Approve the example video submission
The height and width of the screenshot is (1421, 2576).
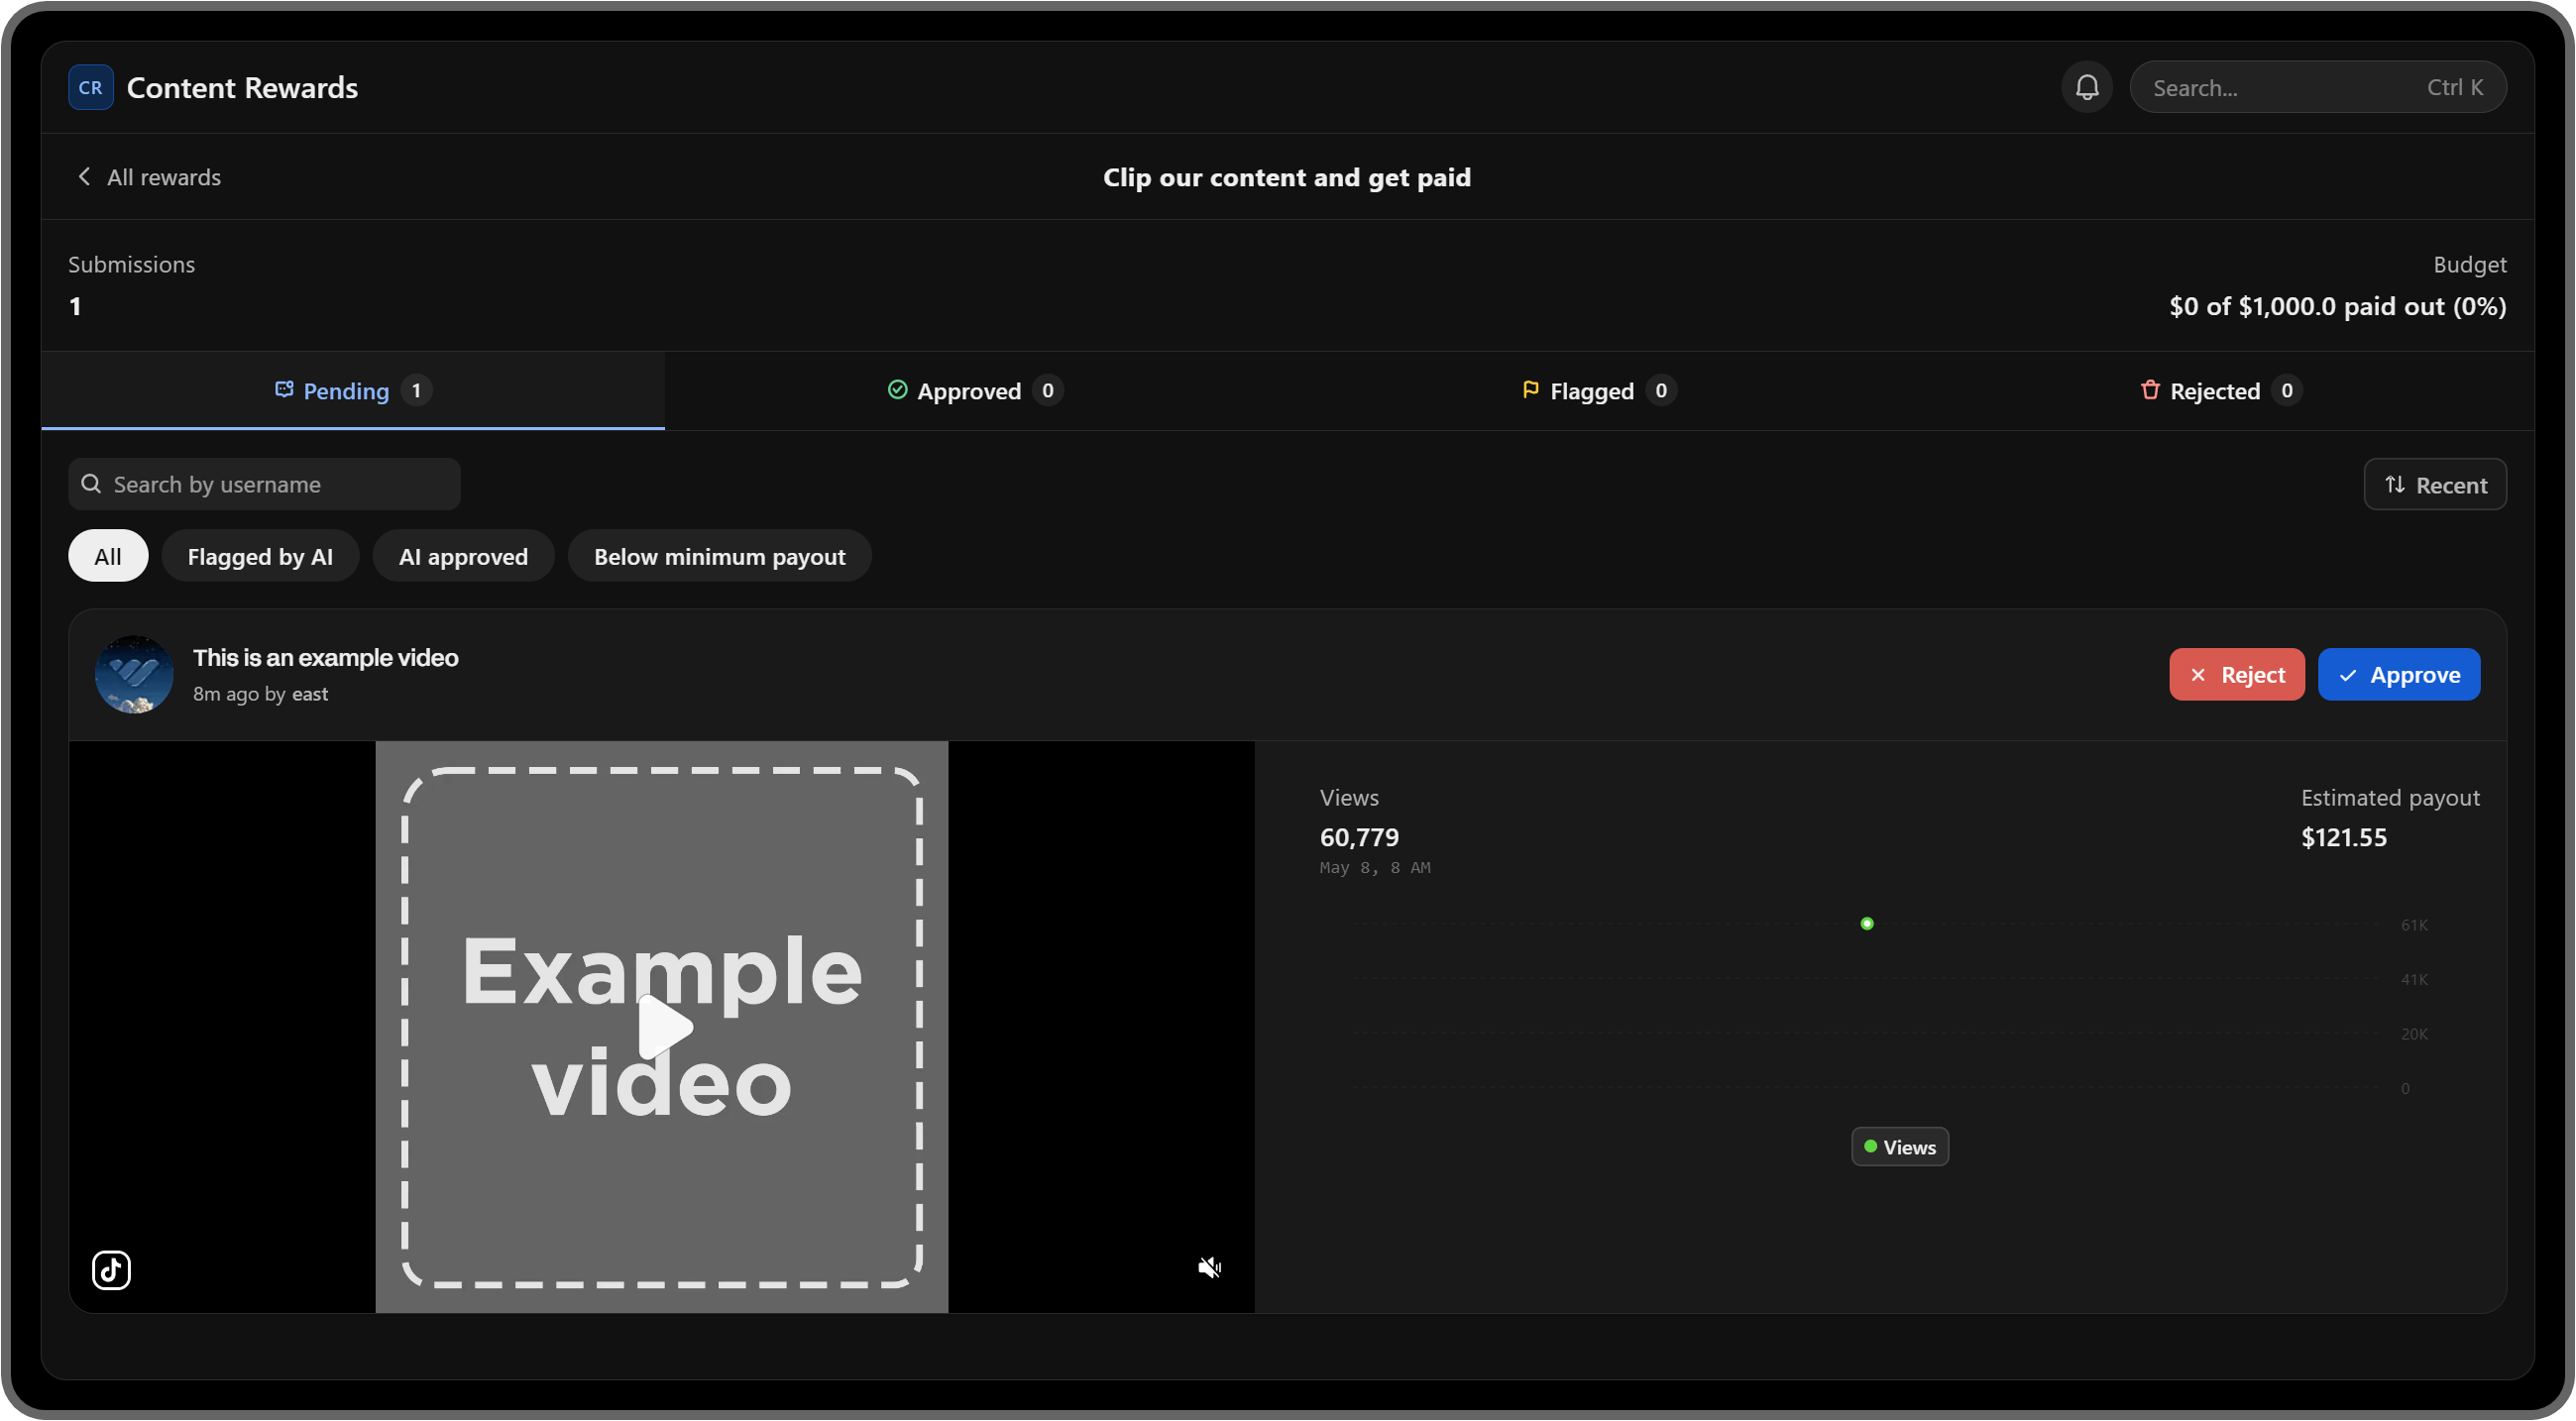tap(2398, 674)
